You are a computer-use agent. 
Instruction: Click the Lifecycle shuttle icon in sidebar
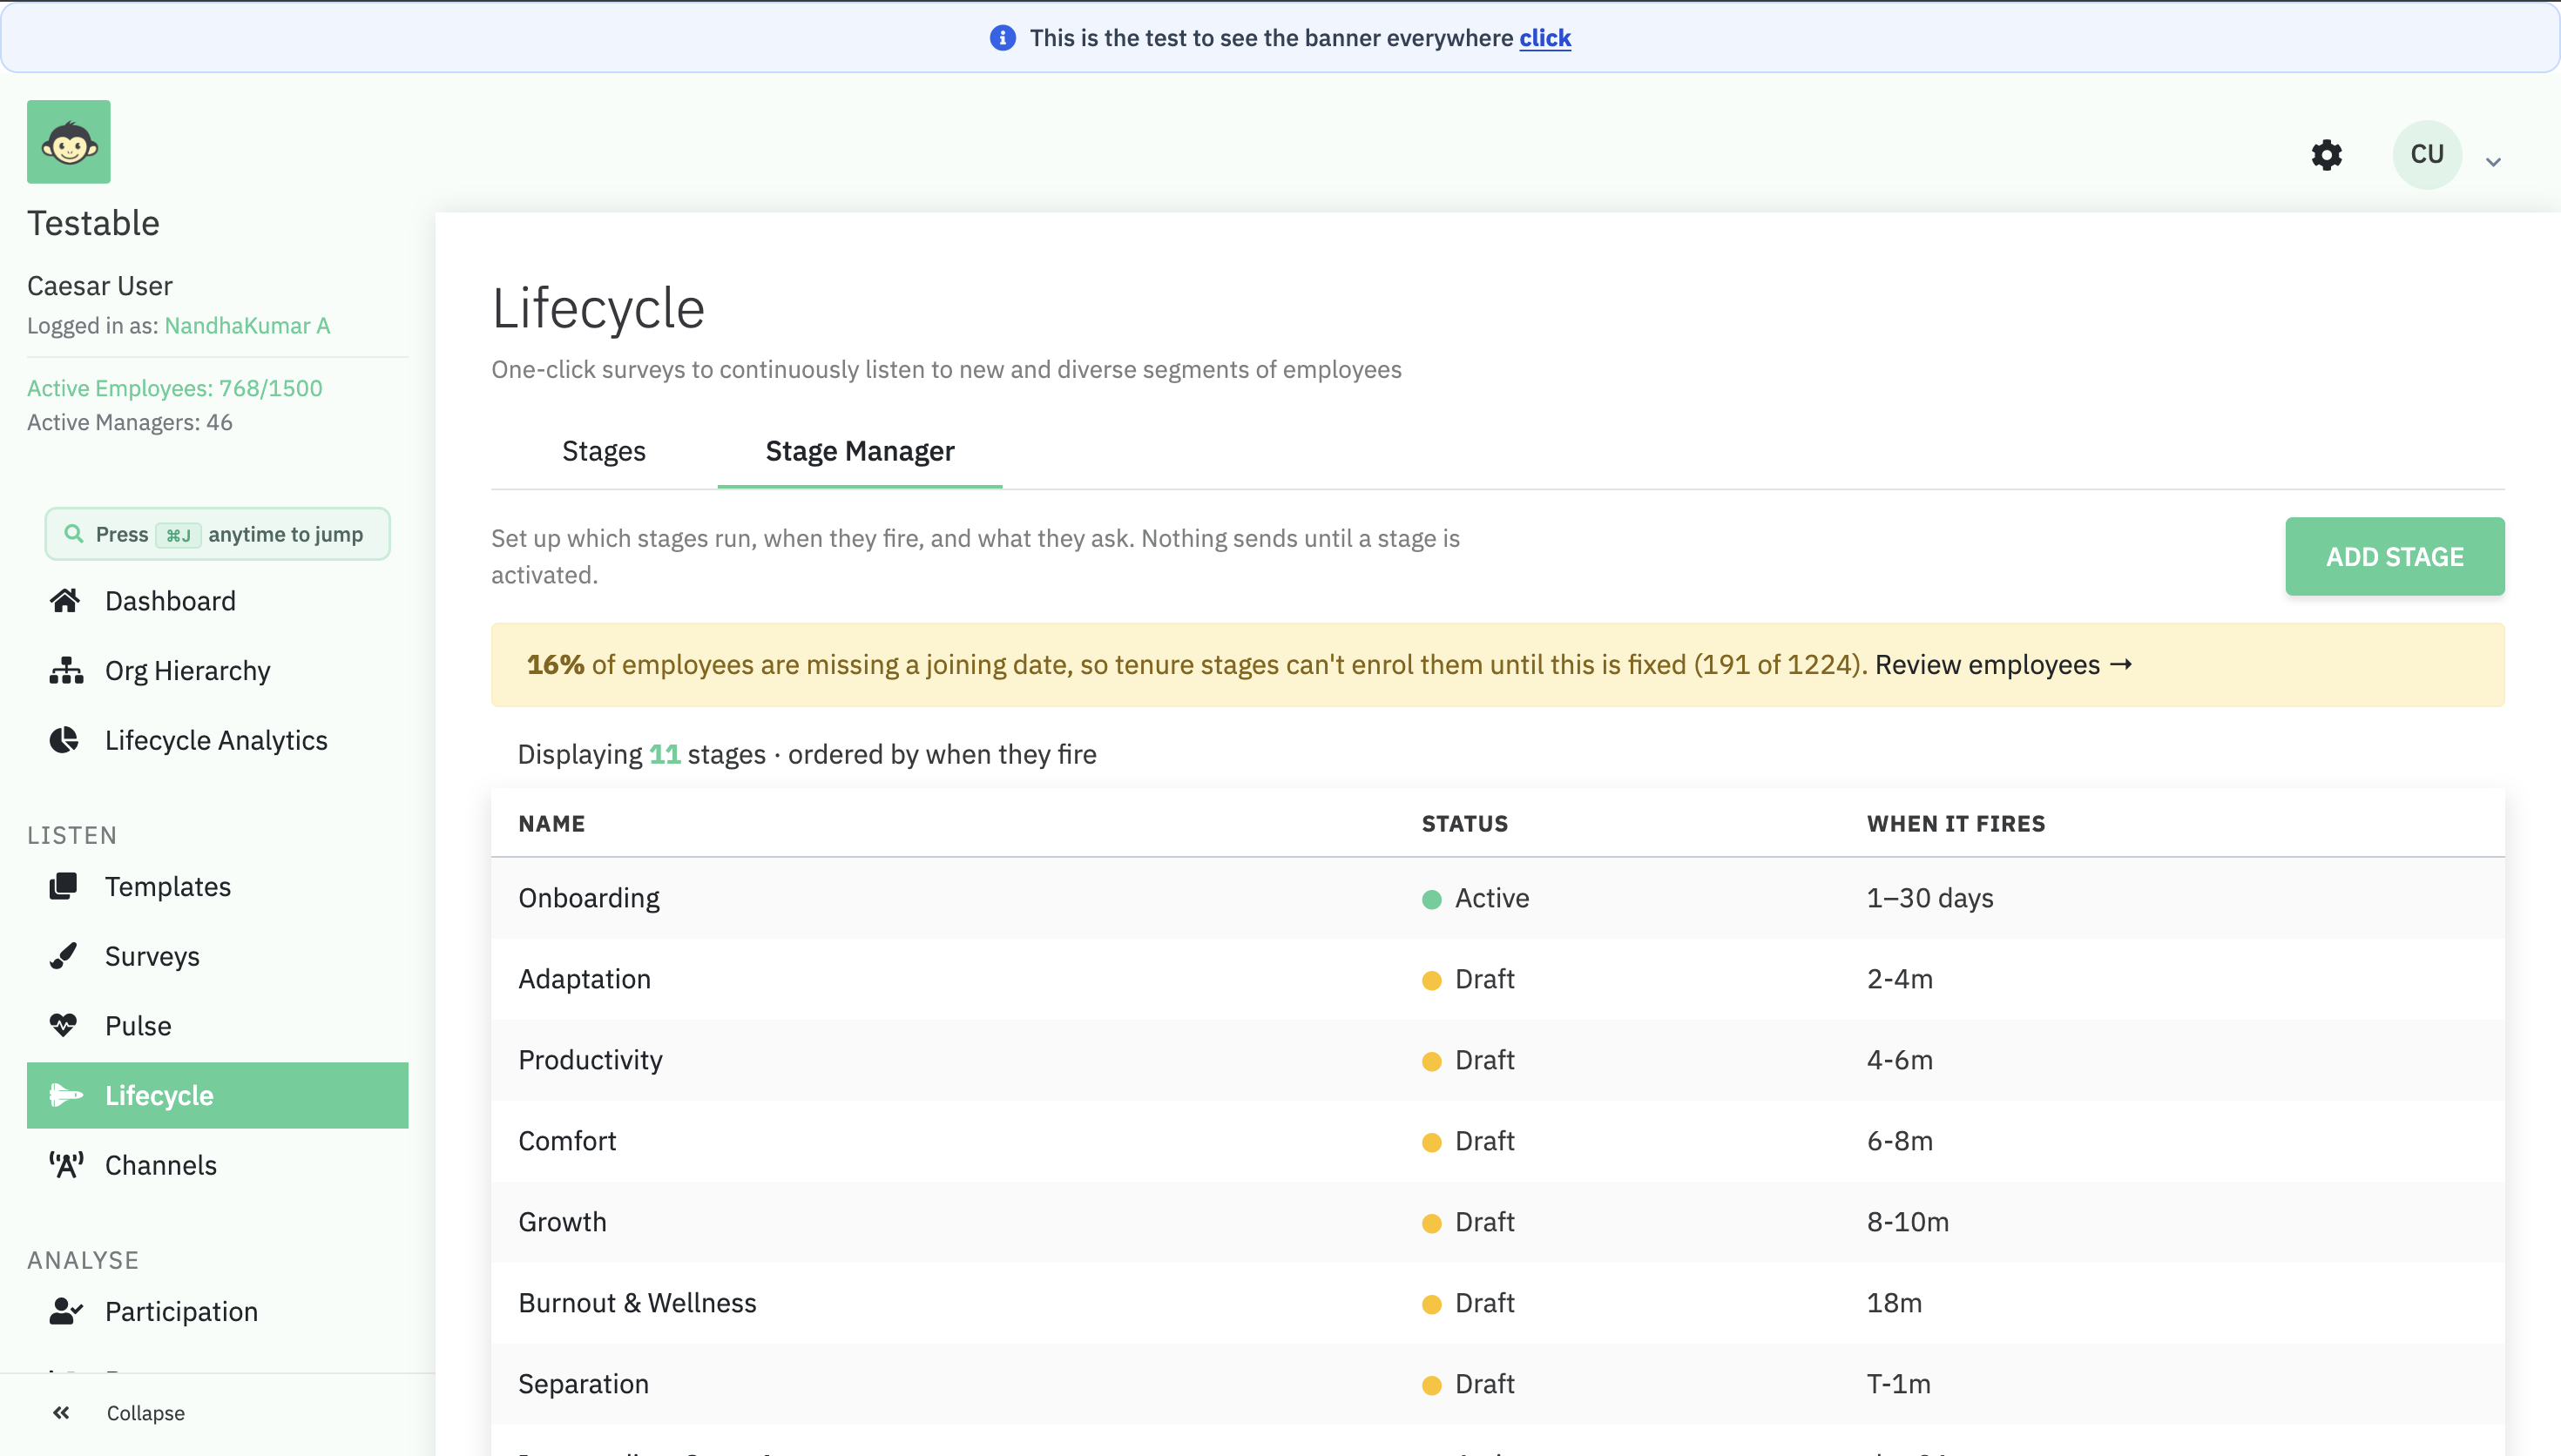(66, 1095)
